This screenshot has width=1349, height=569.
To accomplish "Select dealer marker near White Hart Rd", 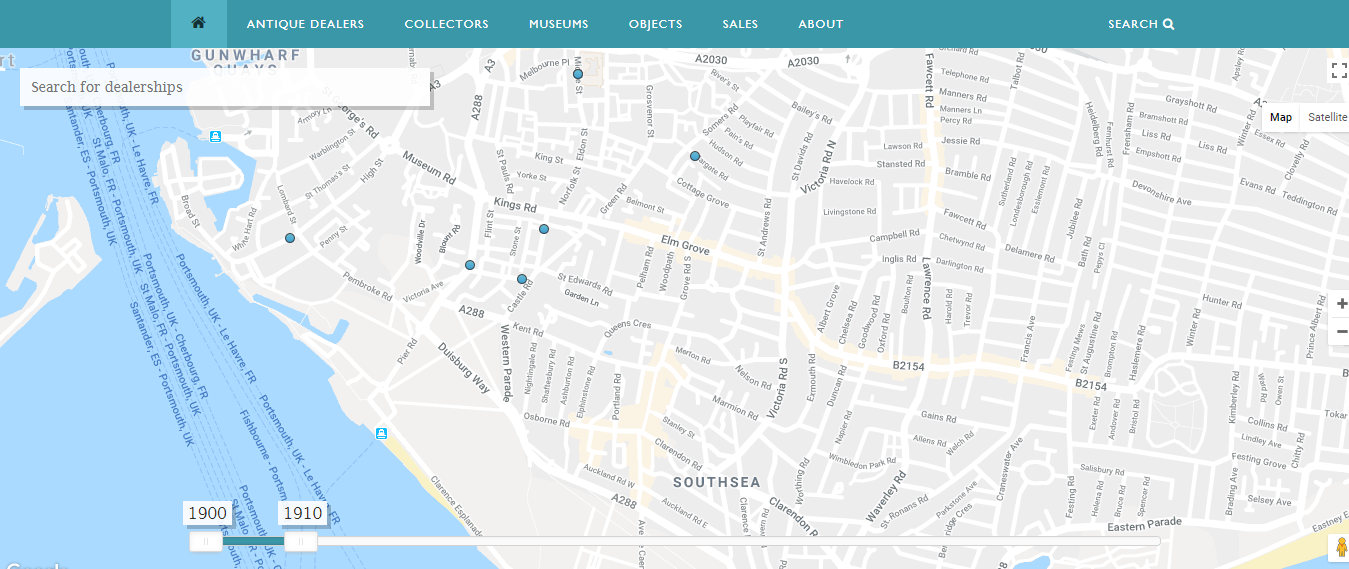I will pos(290,238).
